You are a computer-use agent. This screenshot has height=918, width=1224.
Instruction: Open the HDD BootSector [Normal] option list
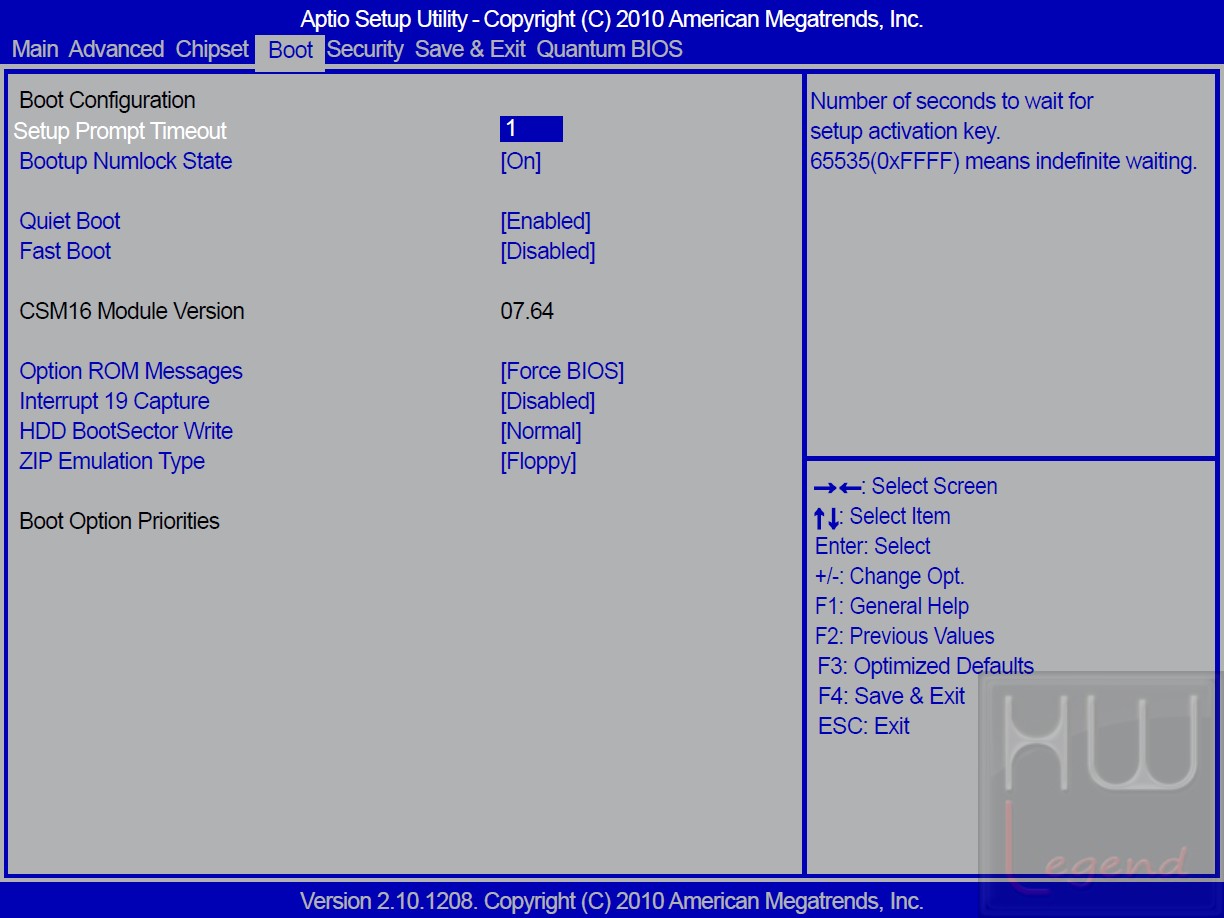541,431
